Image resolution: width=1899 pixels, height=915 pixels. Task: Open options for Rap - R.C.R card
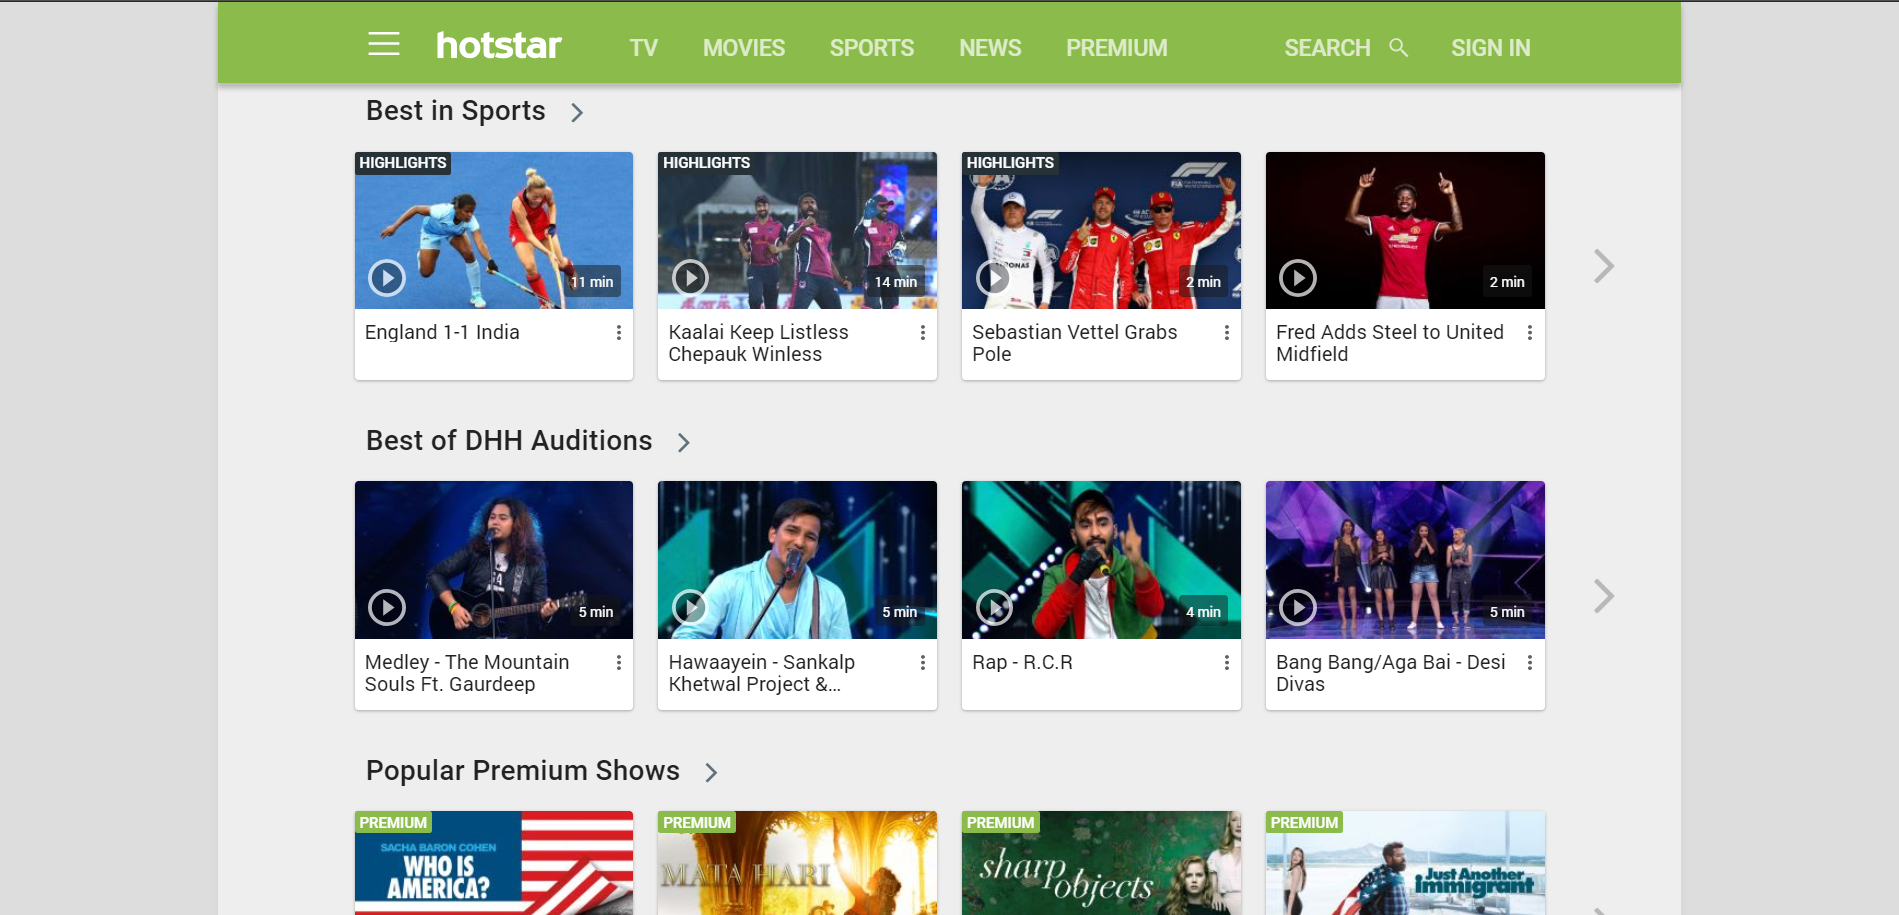click(1227, 663)
